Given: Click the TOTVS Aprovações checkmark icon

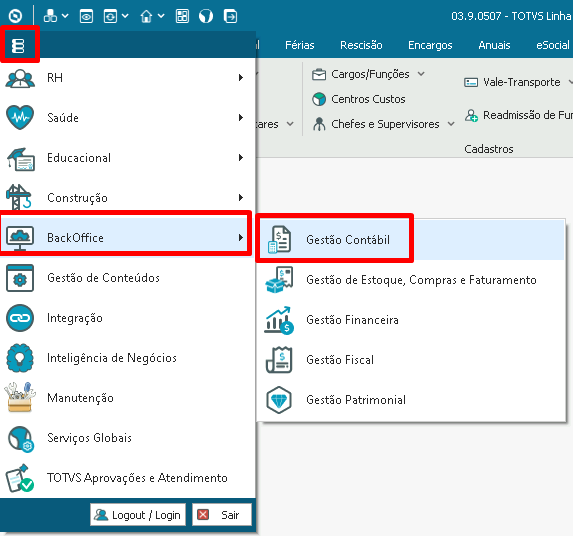Looking at the screenshot, I should [x=20, y=478].
